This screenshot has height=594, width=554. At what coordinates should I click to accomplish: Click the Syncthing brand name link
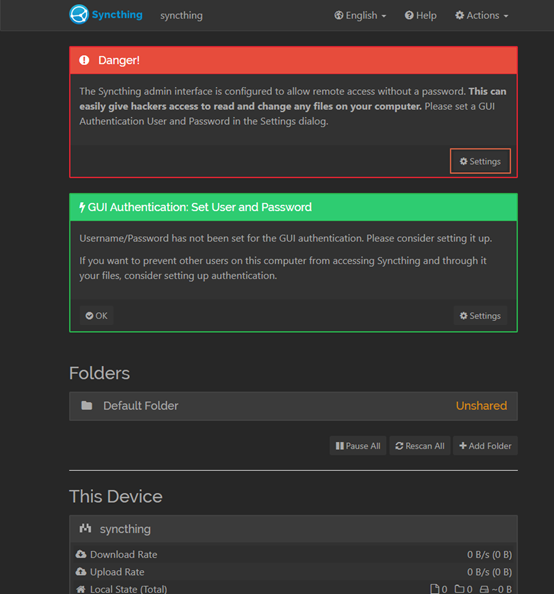point(117,15)
